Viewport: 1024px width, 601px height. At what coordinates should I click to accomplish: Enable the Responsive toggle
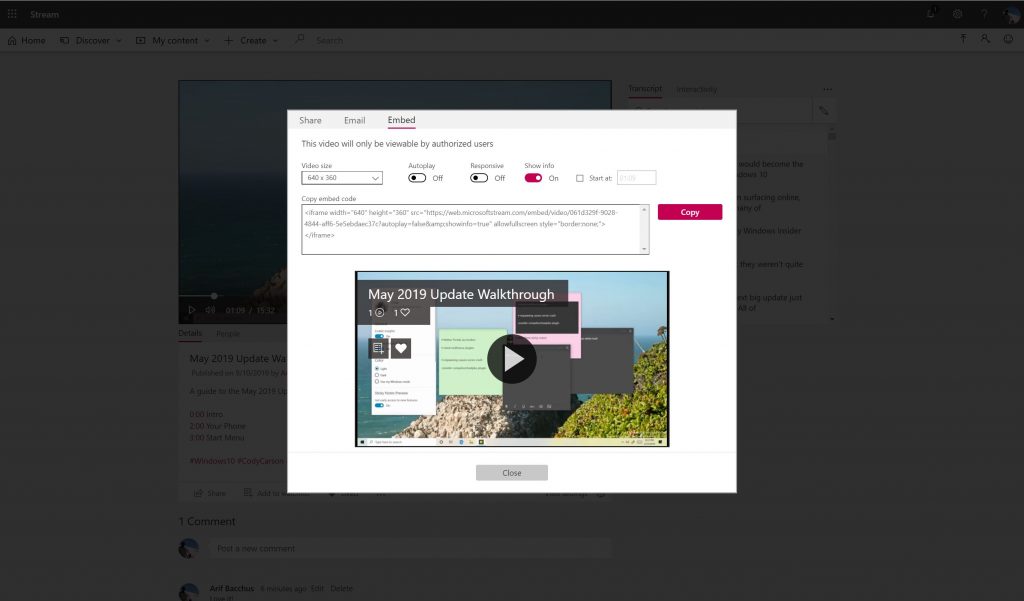point(479,177)
